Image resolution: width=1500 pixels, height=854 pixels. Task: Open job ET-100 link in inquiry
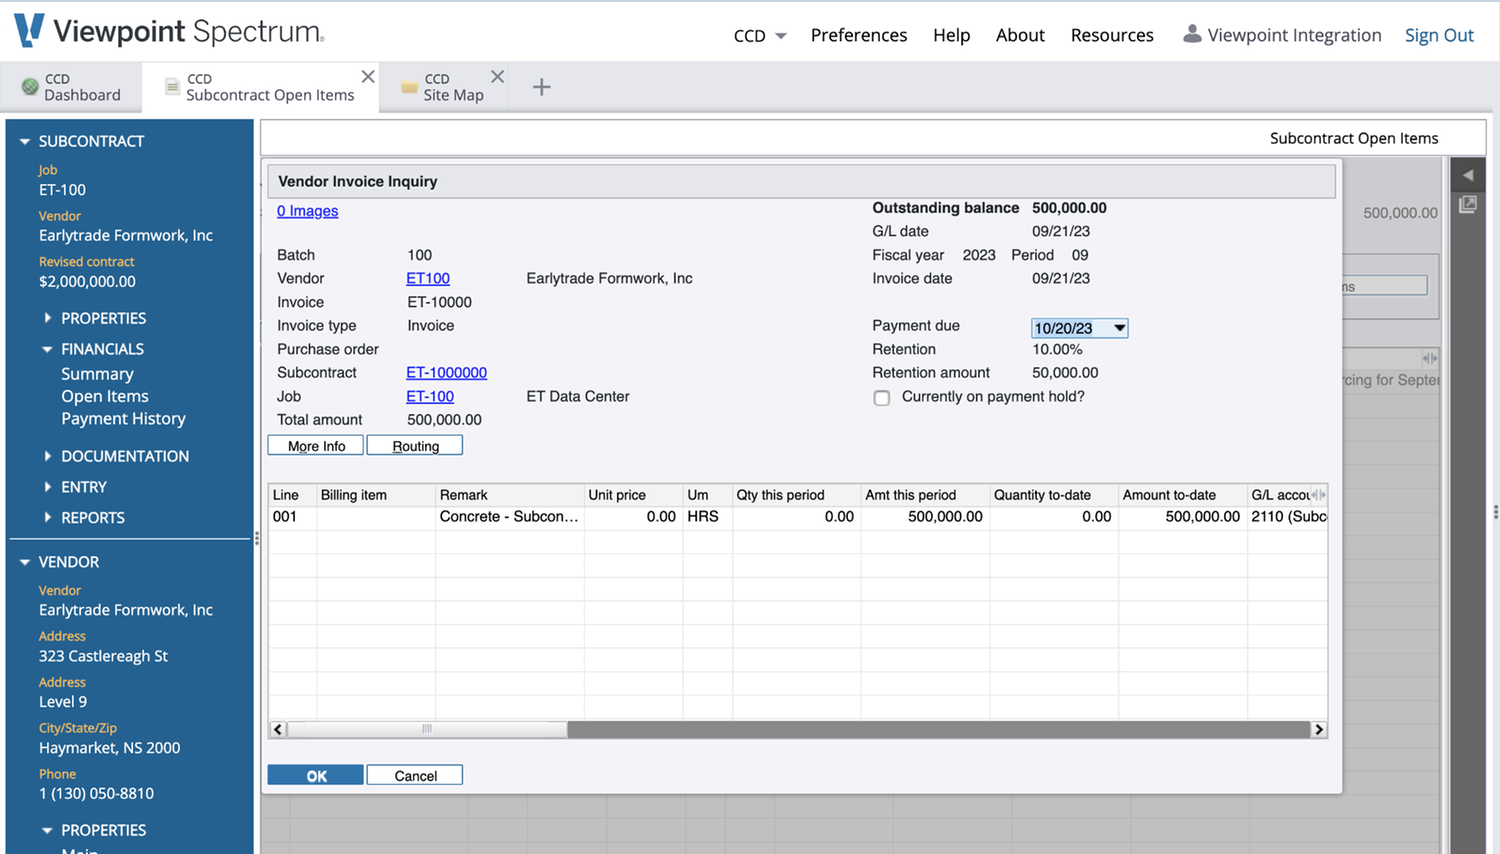point(430,396)
